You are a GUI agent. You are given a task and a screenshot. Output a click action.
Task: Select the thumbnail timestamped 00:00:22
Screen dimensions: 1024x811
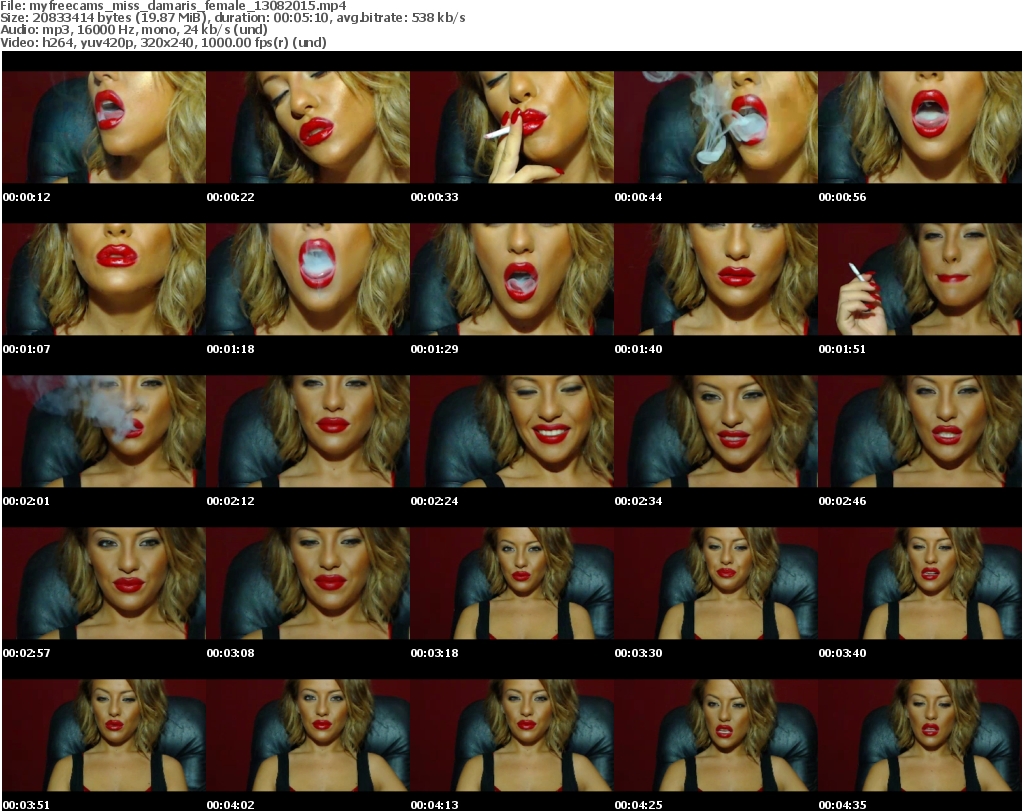pos(308,127)
